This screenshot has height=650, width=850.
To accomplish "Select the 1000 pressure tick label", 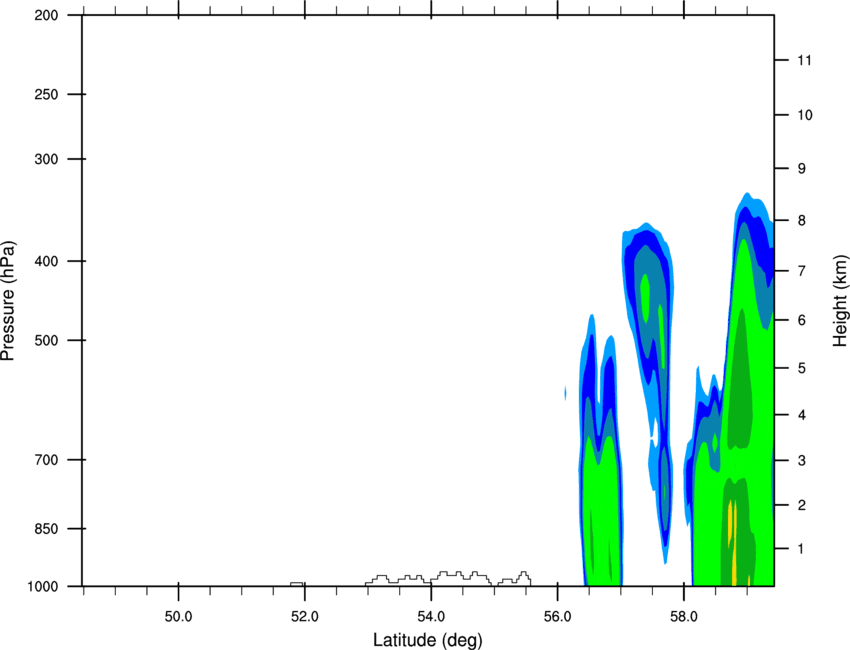I will 43,587.
